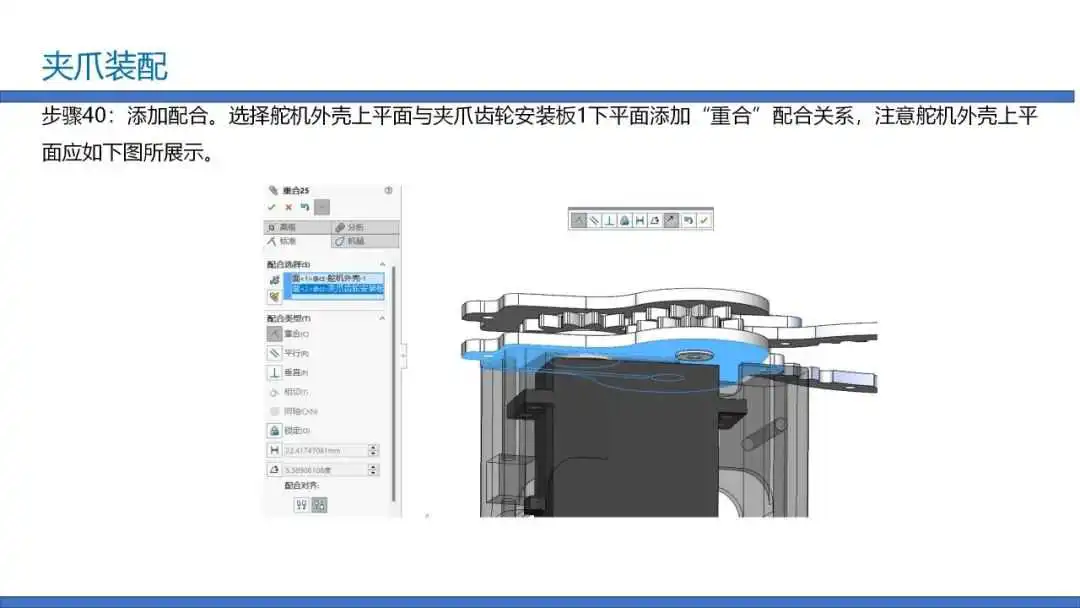Click the black servo body in the 3D view
Viewport: 1080px width, 608px height.
634,441
